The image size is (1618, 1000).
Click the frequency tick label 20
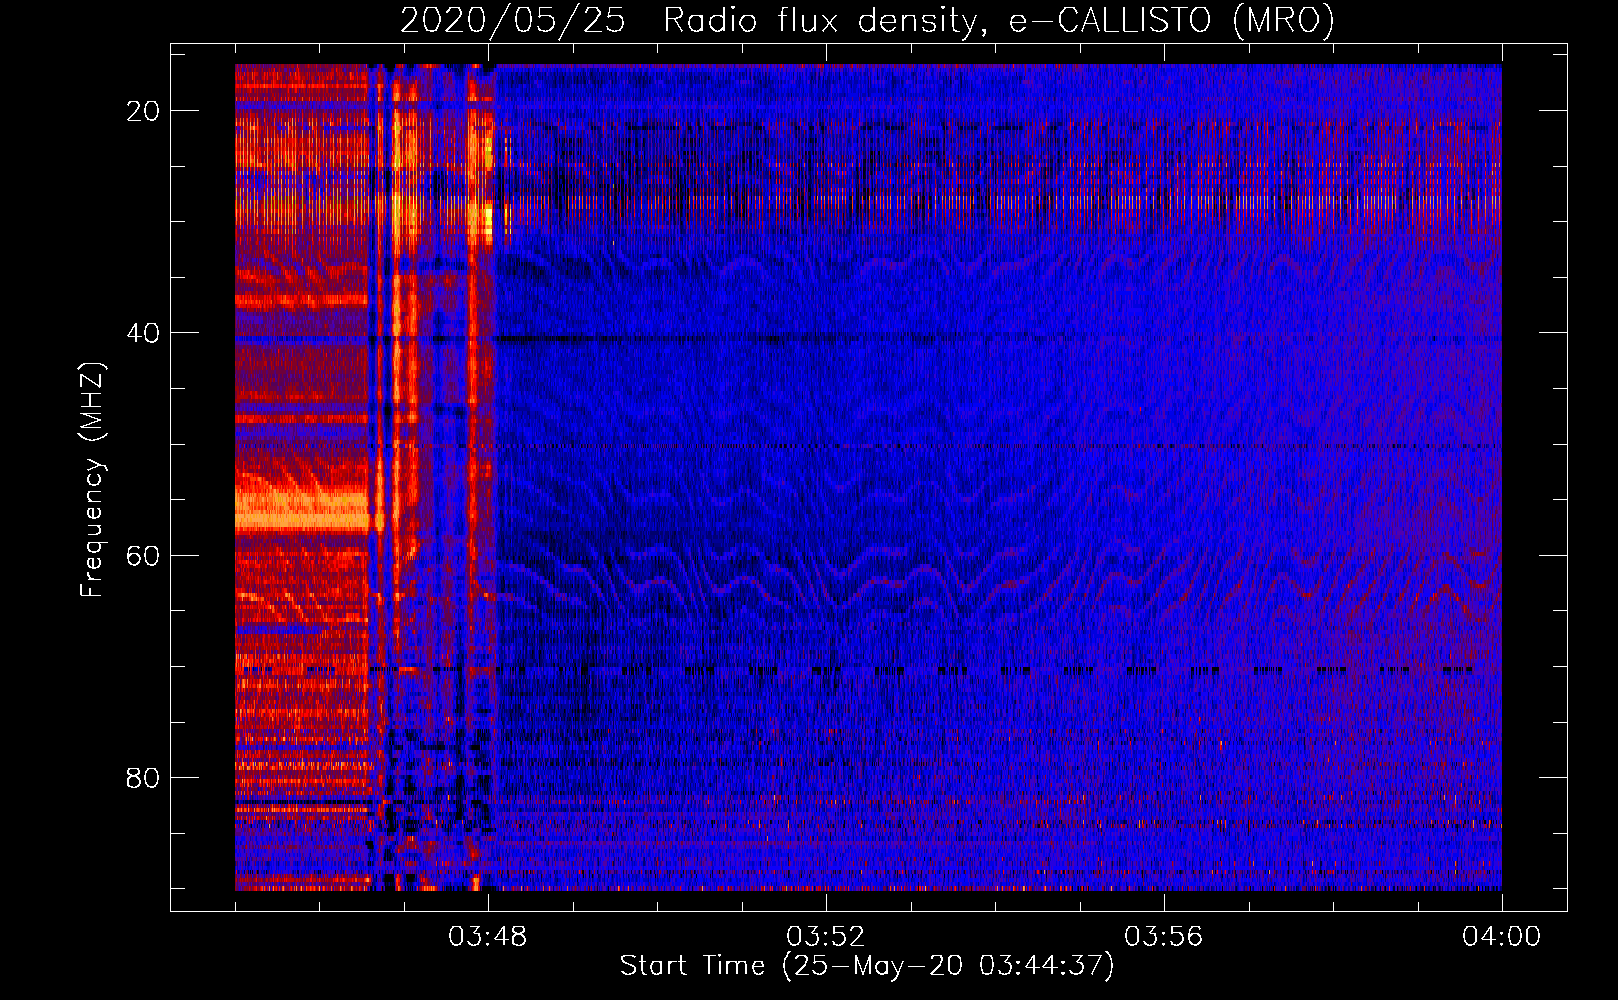(x=144, y=111)
